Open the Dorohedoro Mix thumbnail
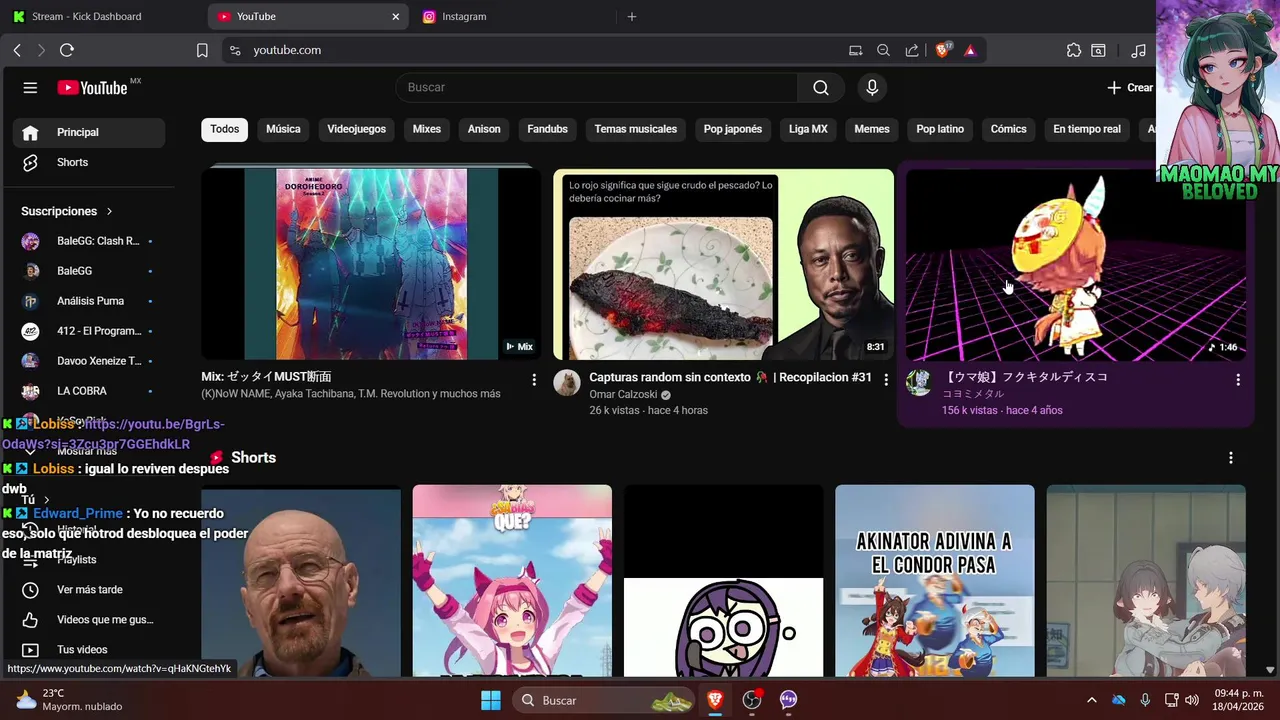 pyautogui.click(x=371, y=264)
